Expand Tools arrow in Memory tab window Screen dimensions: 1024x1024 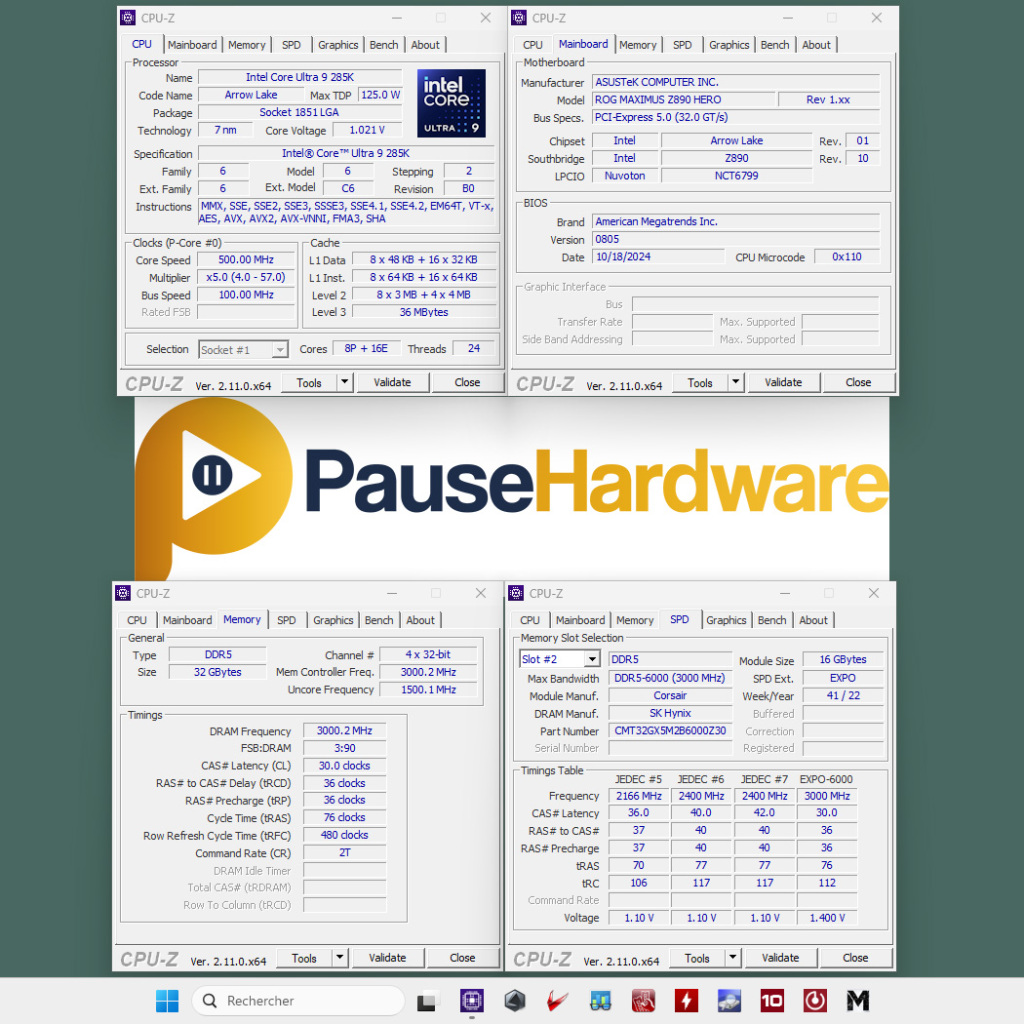coord(340,958)
